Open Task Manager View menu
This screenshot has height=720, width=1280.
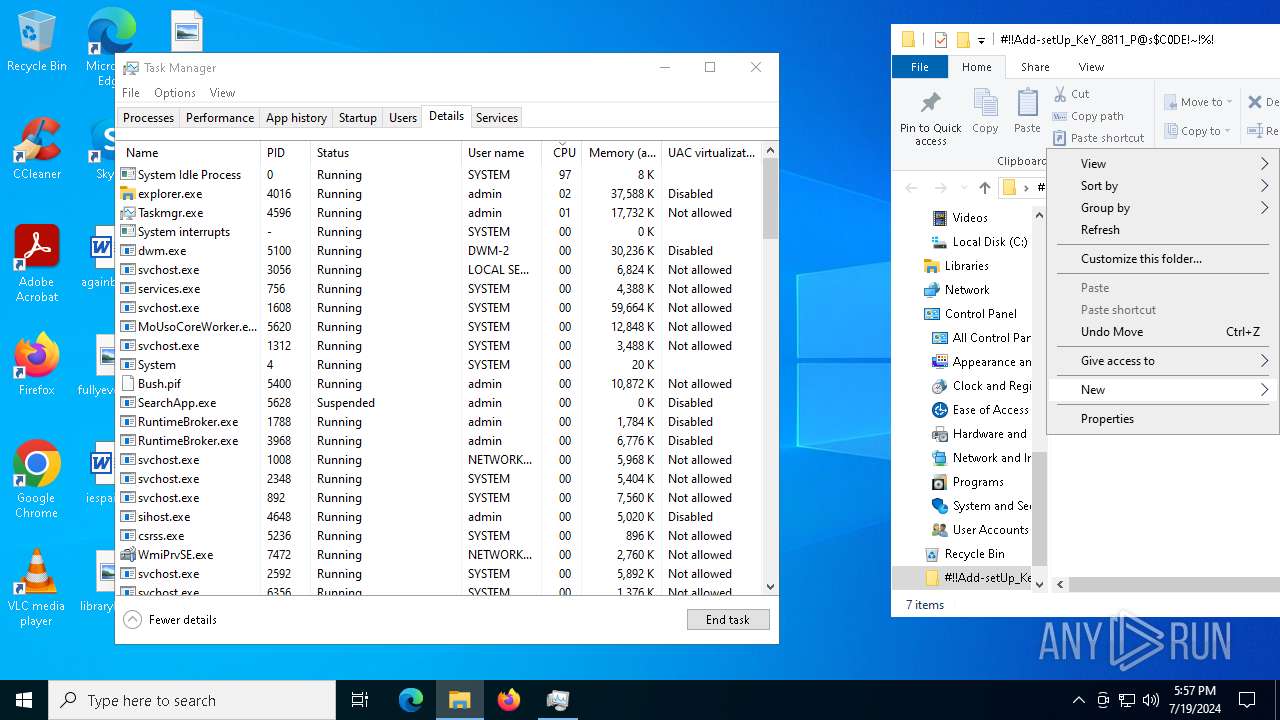222,93
